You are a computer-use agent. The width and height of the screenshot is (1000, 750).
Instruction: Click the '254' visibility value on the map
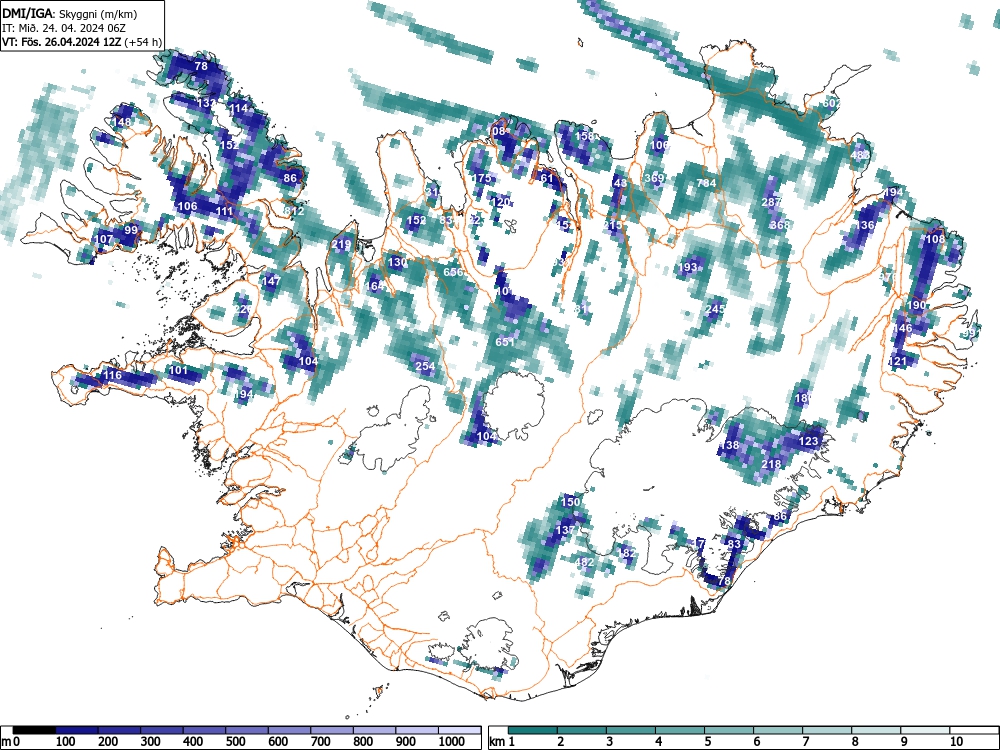[425, 366]
